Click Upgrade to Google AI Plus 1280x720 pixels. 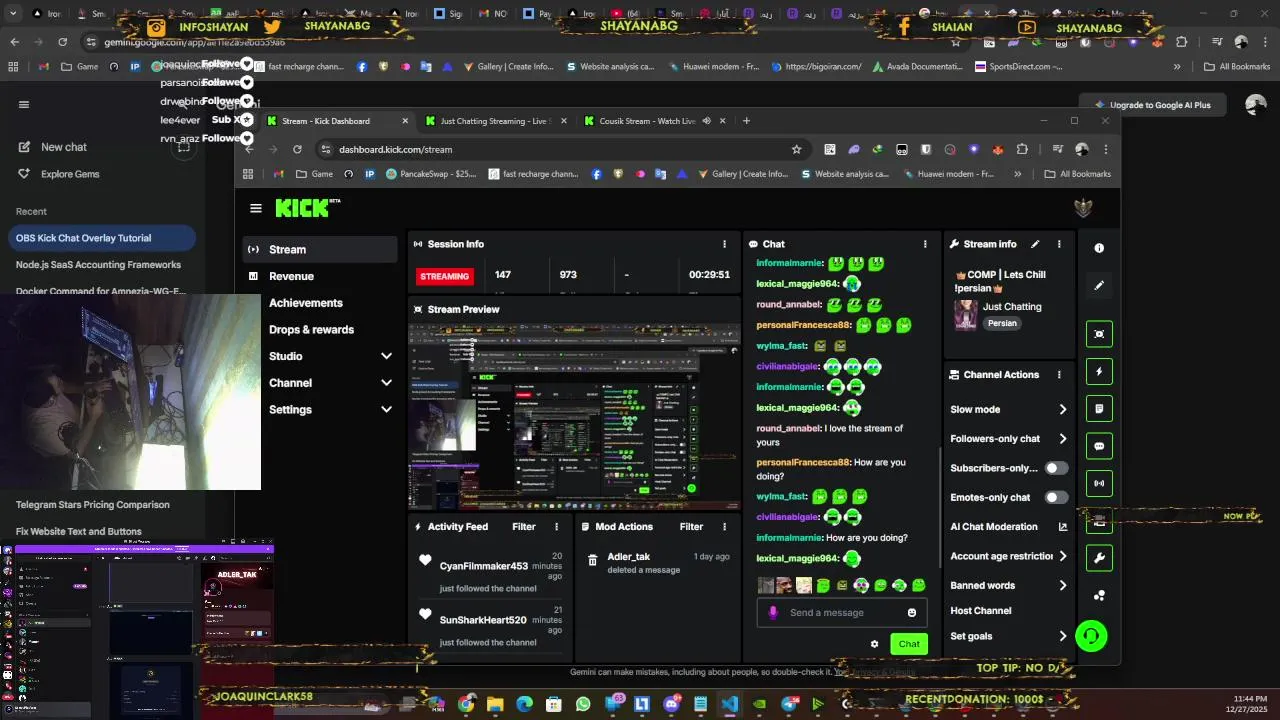[x=1152, y=105]
